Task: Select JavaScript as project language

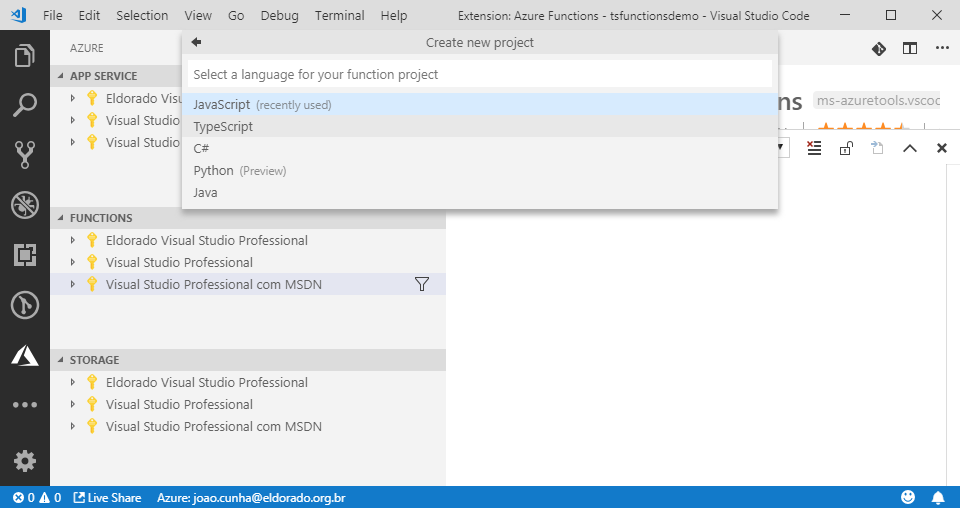Action: click(480, 104)
